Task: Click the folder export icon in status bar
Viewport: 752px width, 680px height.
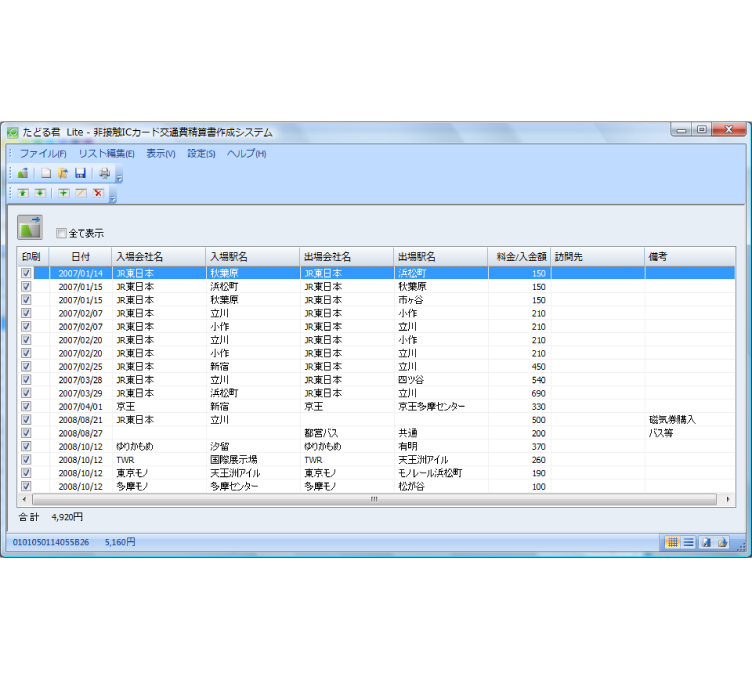Action: [723, 542]
